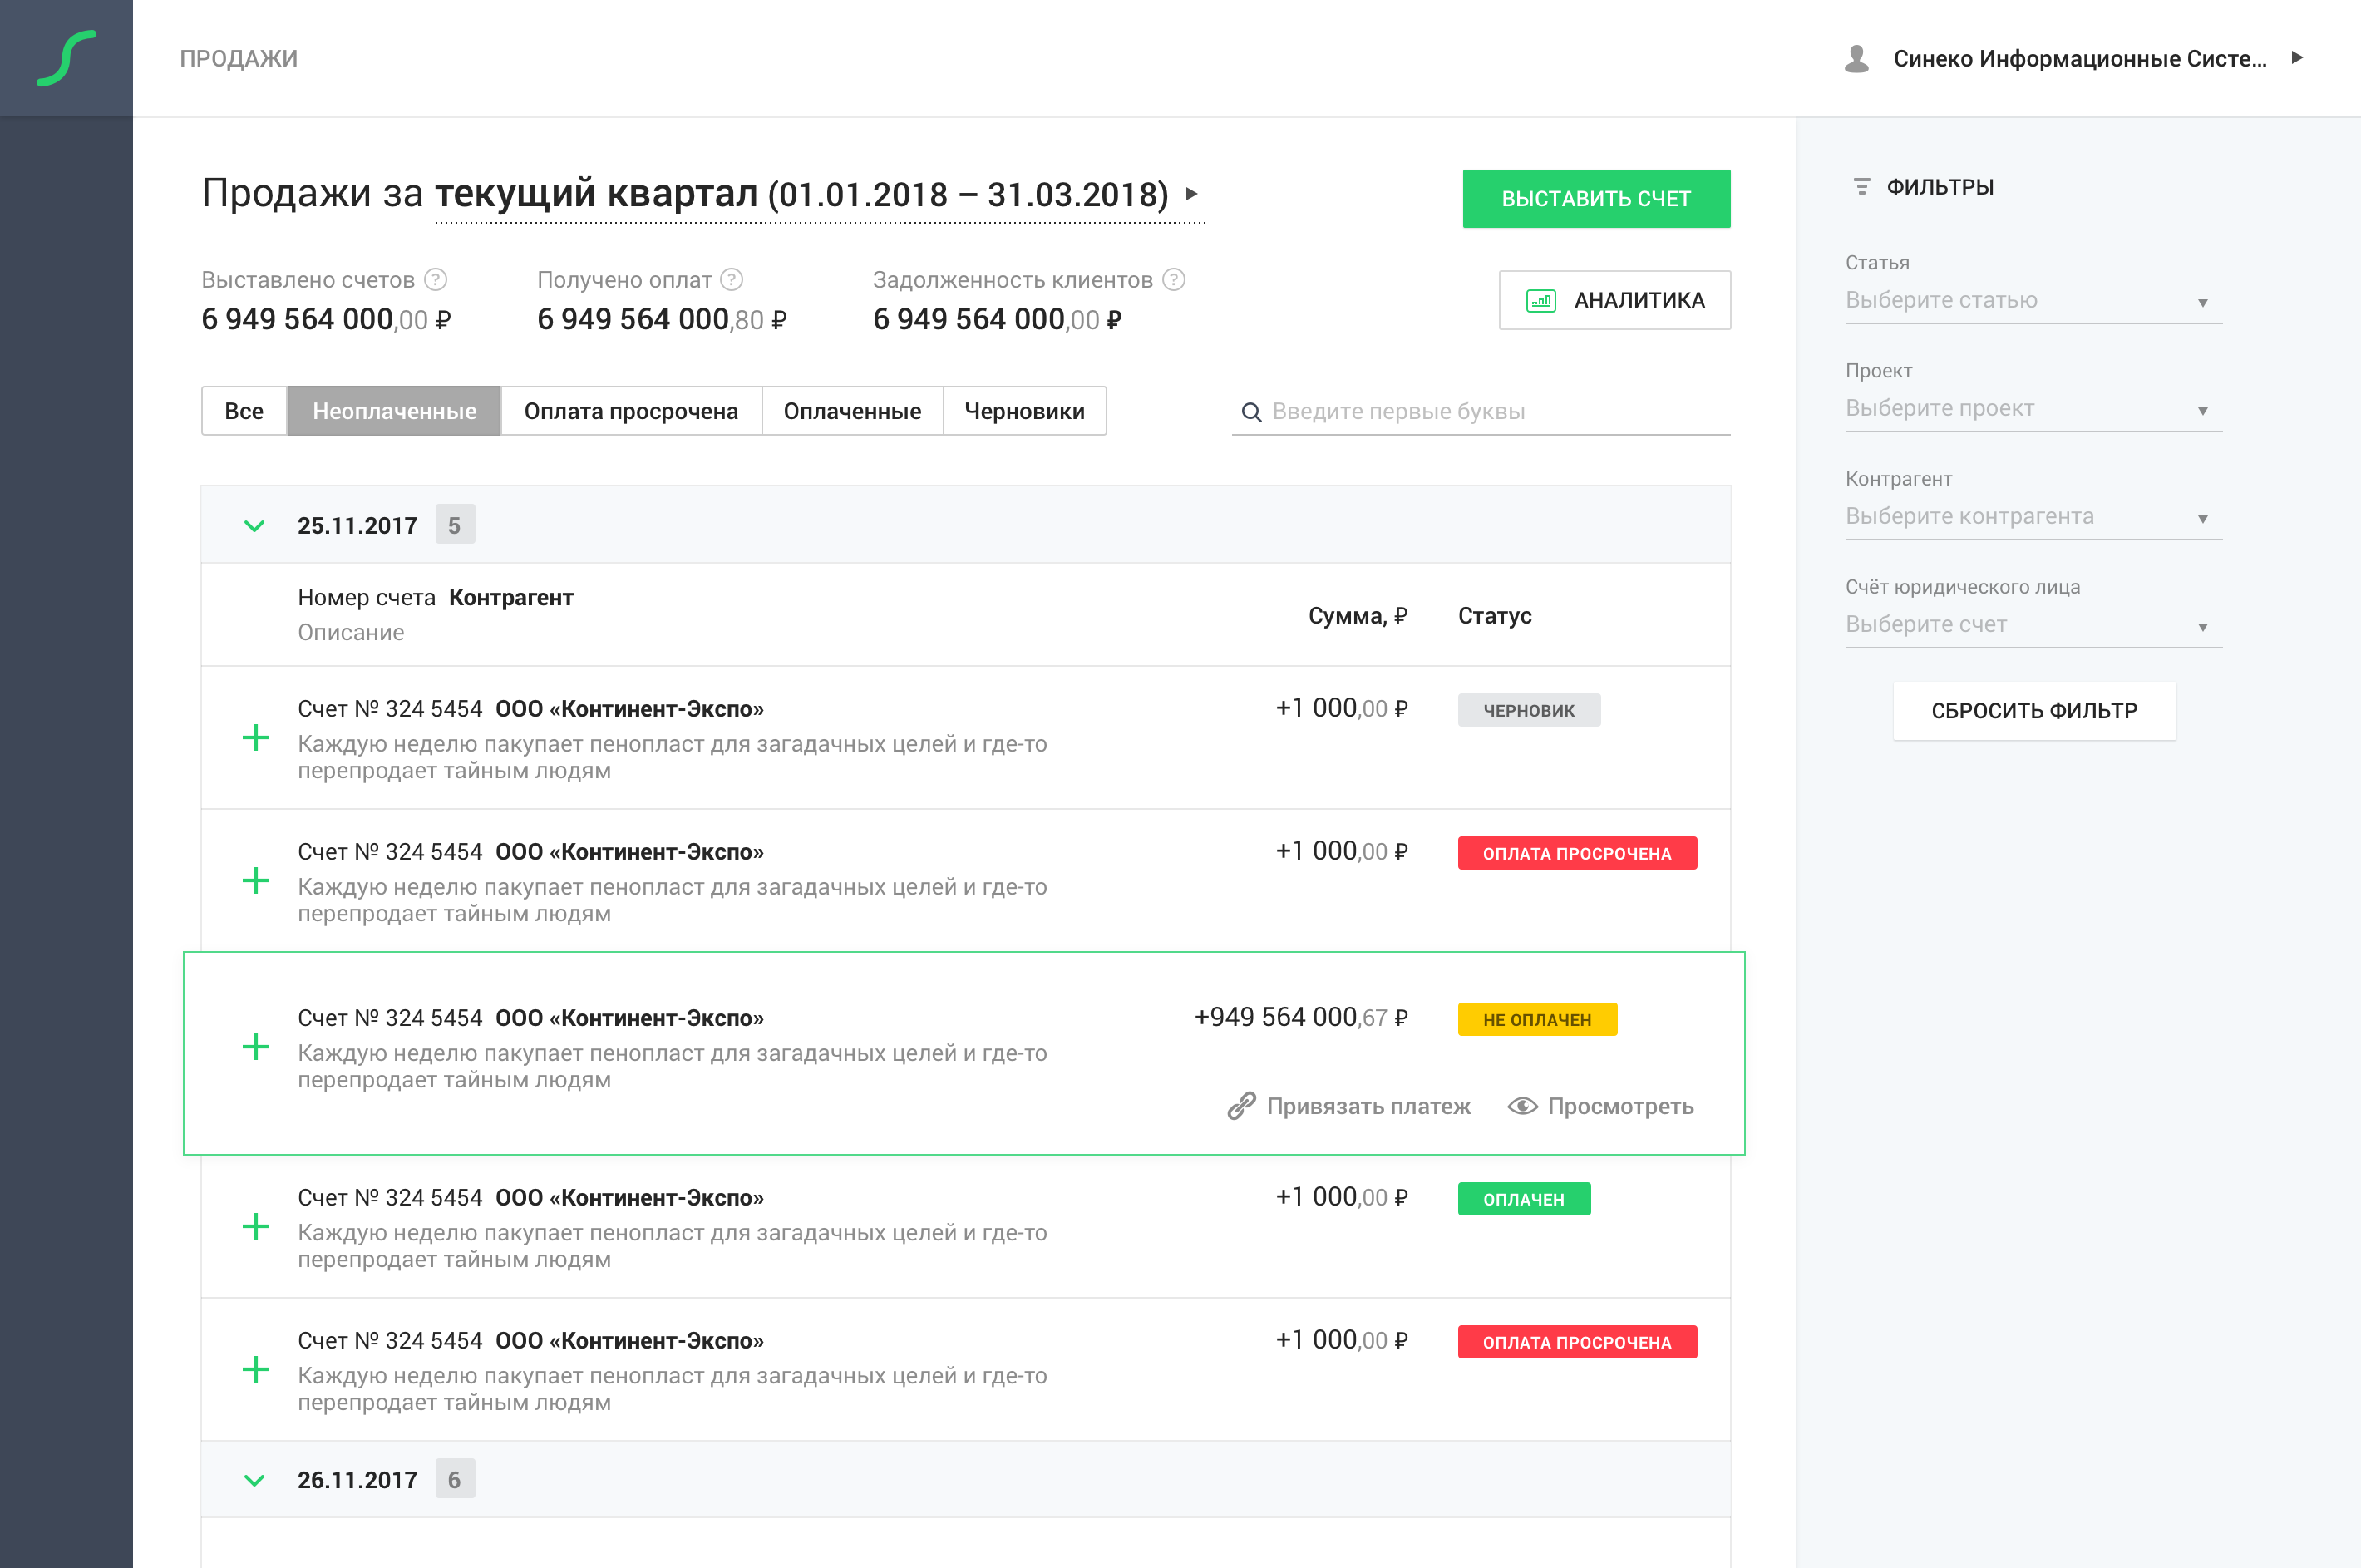Collapse the 25.11.2017 date group
Image resolution: width=2361 pixels, height=1568 pixels.
[x=255, y=526]
